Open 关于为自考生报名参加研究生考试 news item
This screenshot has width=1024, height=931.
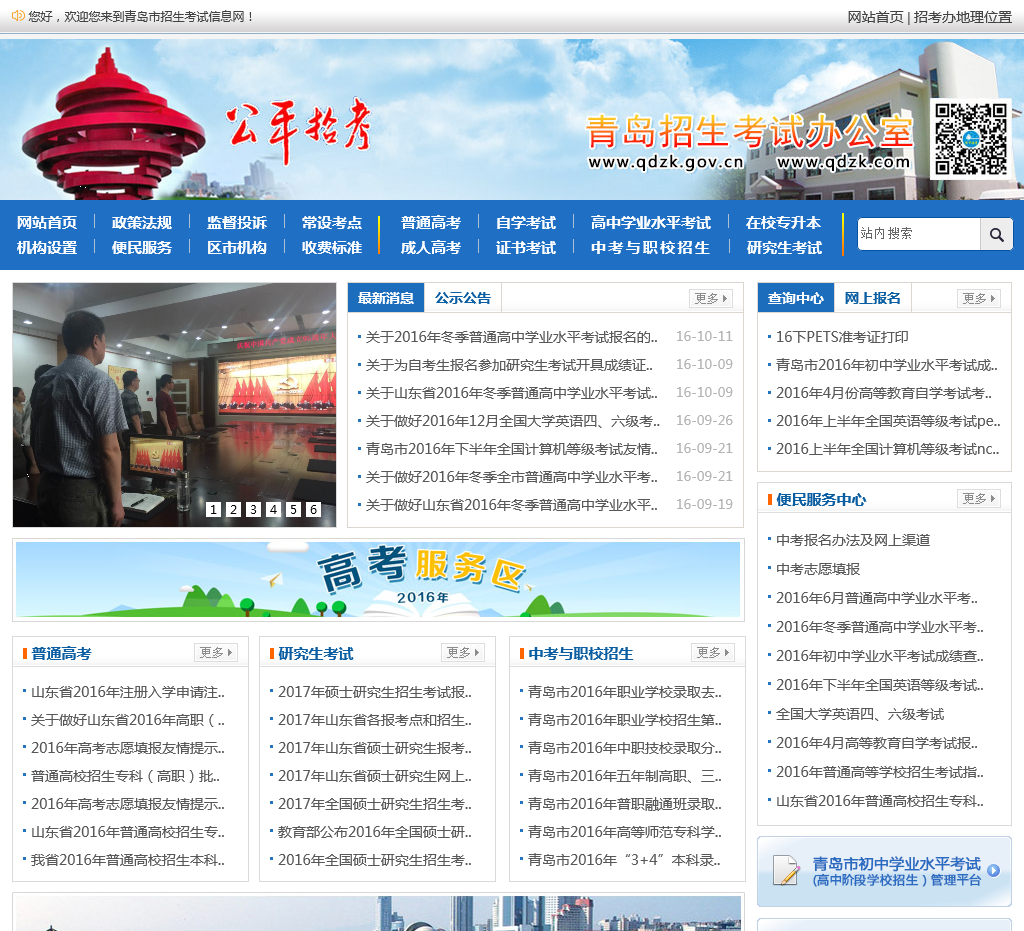click(509, 365)
